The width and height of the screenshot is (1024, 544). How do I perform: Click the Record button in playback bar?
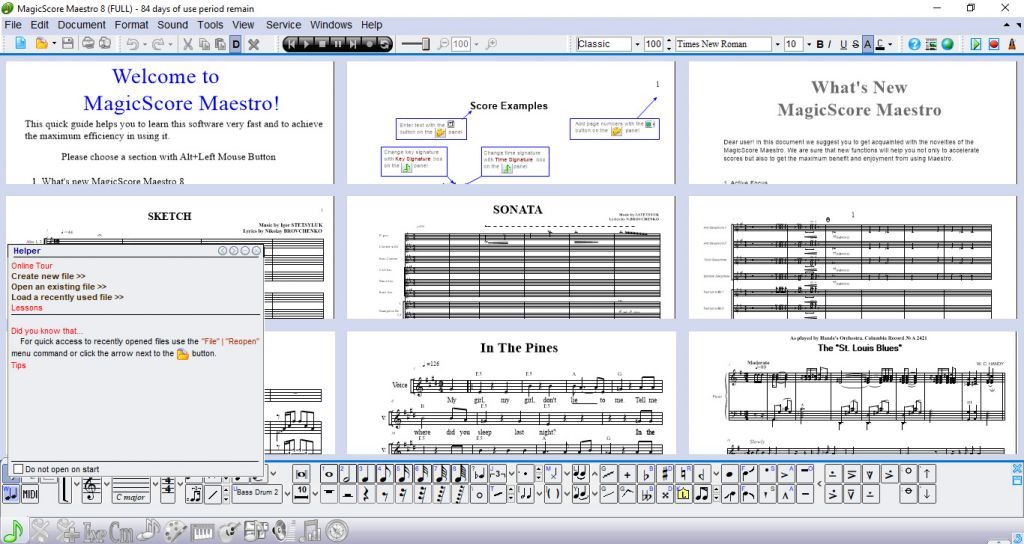(369, 44)
